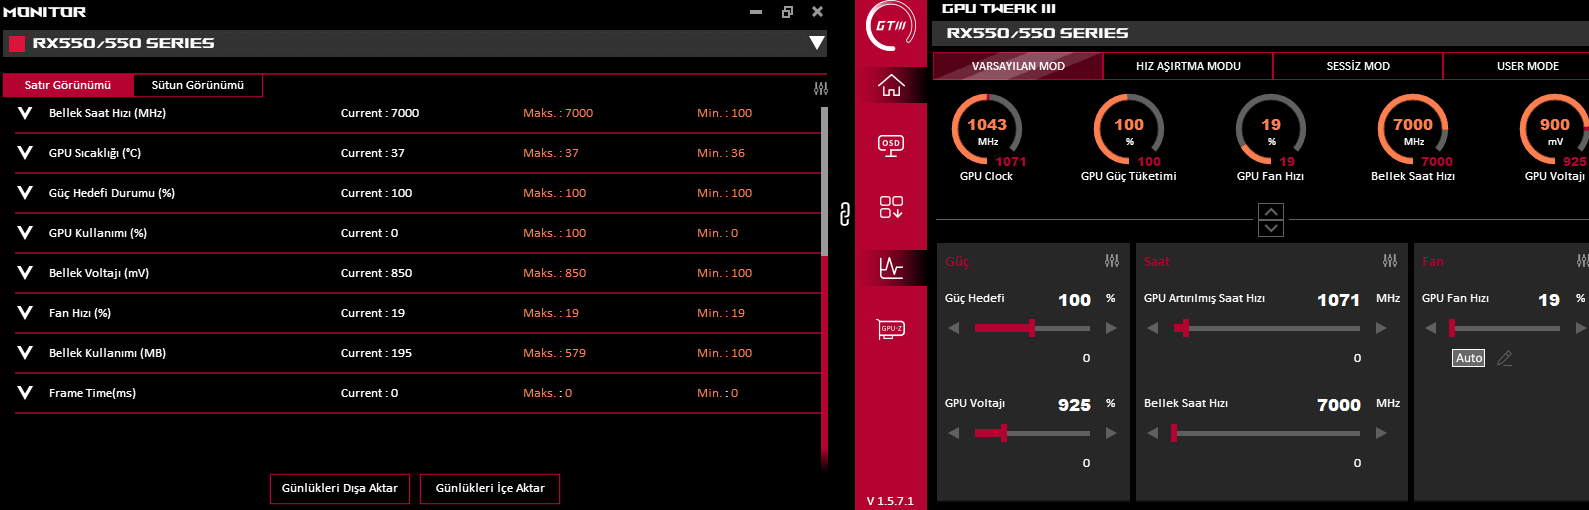Expand the GPU Sıcaklığı row

(x=25, y=153)
